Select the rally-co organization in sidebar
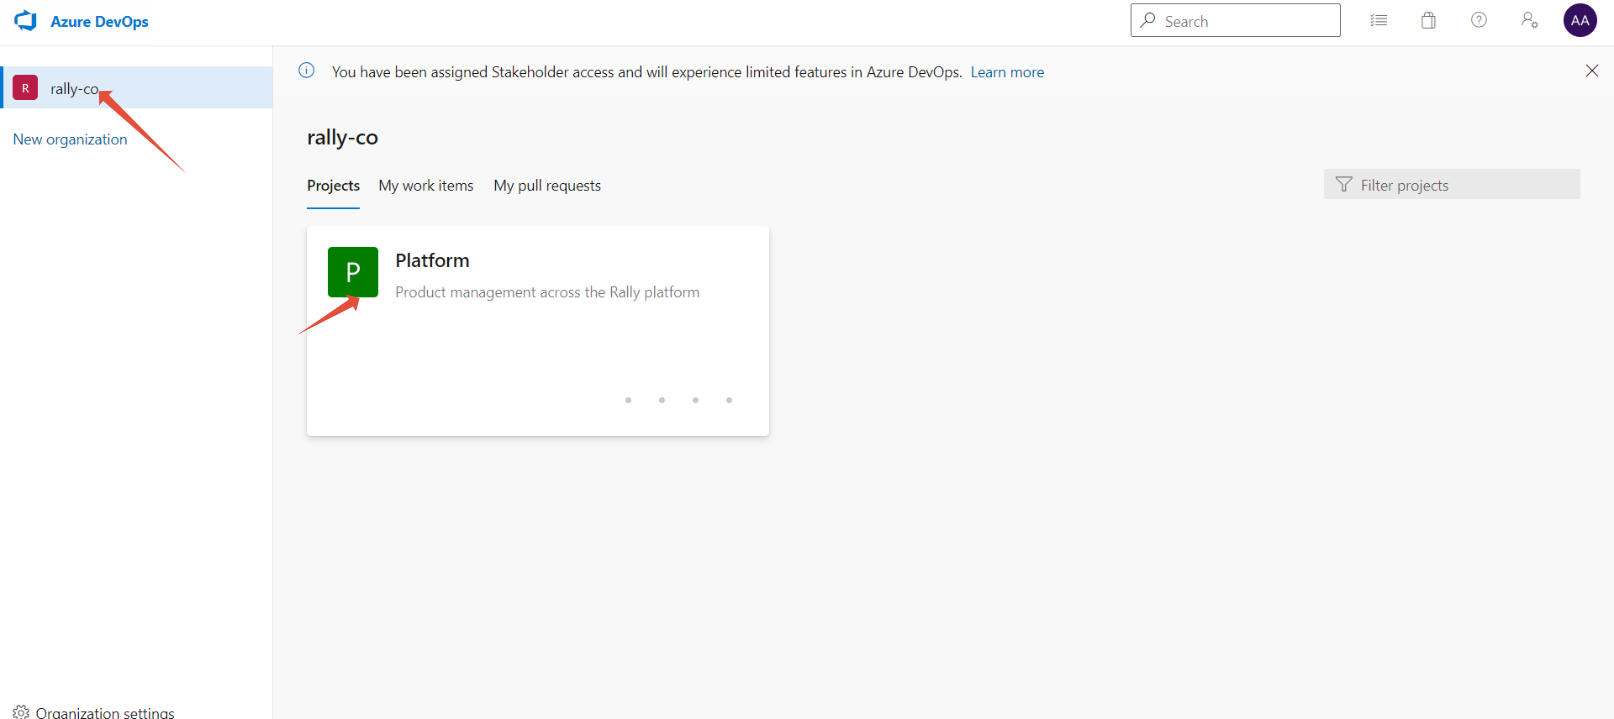 [x=136, y=88]
